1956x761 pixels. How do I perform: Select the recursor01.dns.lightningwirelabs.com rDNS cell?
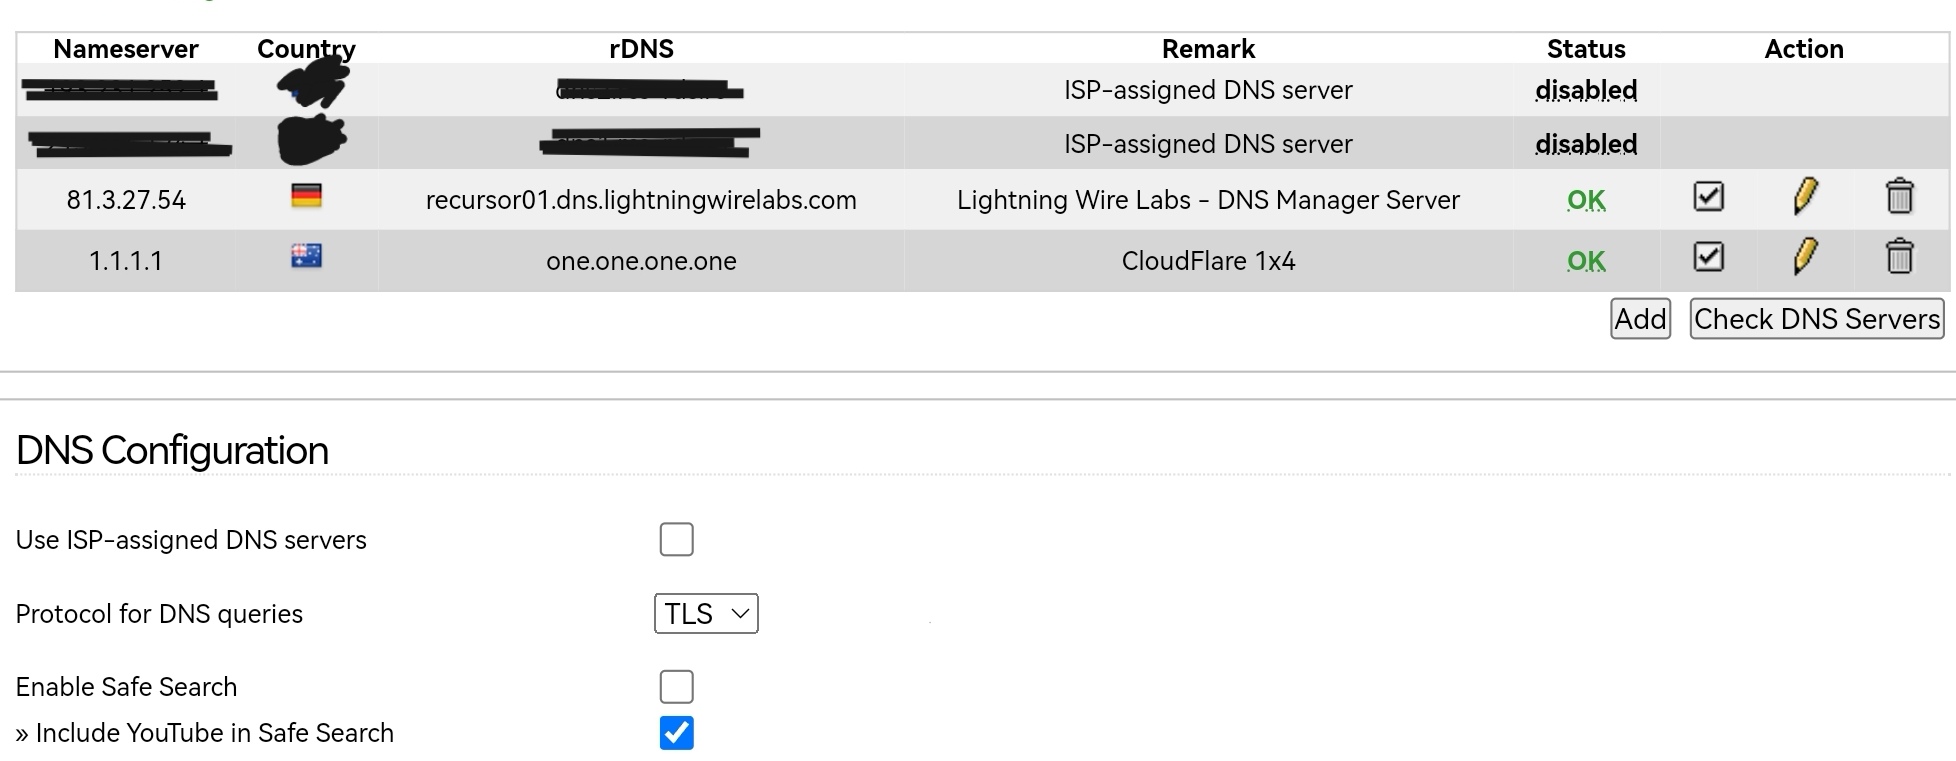(641, 200)
